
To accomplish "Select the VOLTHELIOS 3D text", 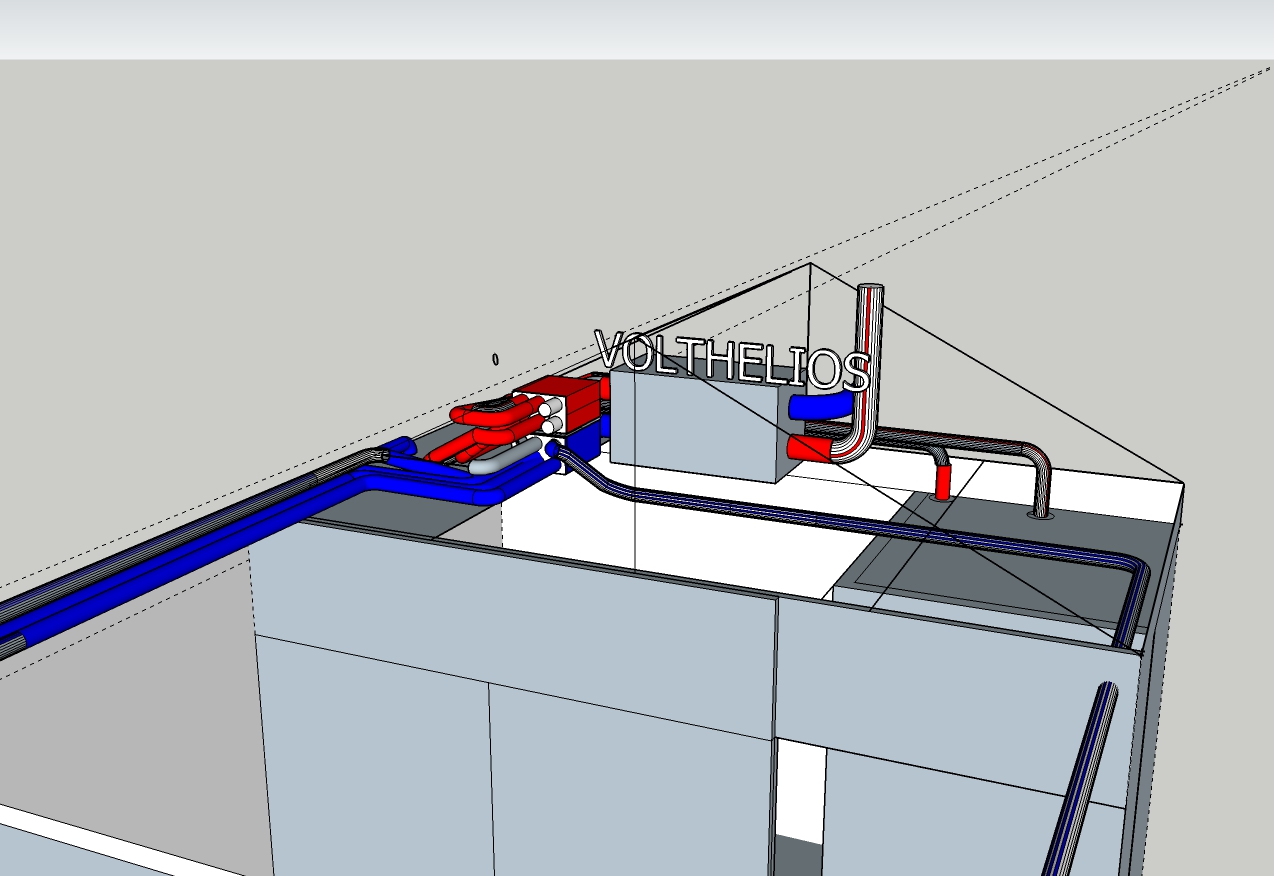I will (x=731, y=361).
